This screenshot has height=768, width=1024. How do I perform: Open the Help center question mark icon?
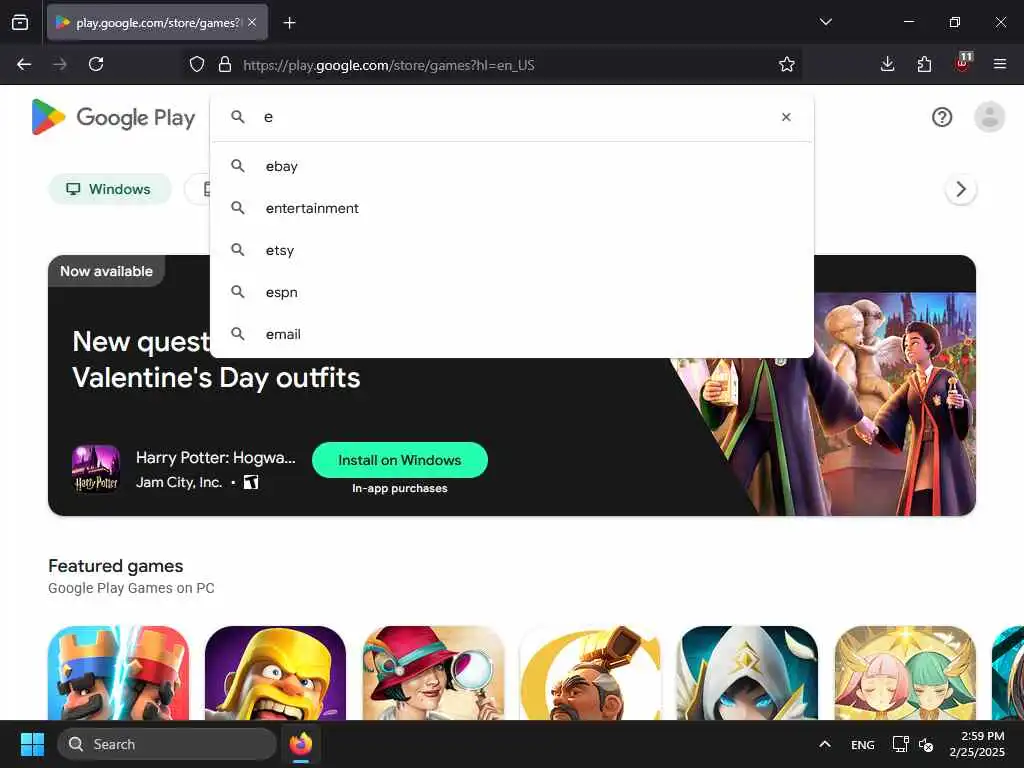pos(942,118)
